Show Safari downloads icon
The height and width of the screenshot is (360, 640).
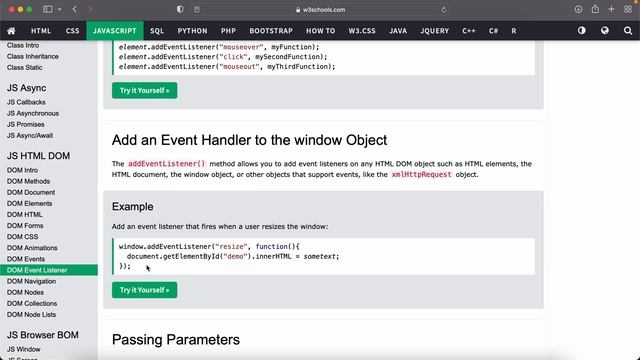(x=578, y=9)
